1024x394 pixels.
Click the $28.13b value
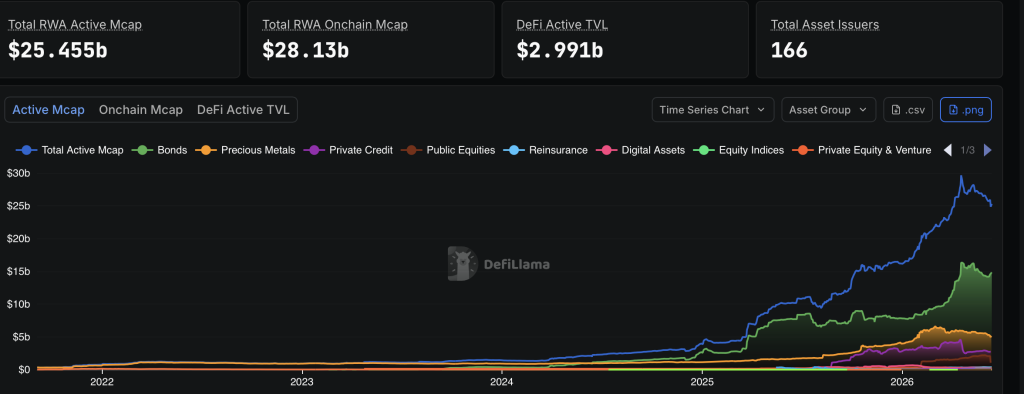pos(306,50)
